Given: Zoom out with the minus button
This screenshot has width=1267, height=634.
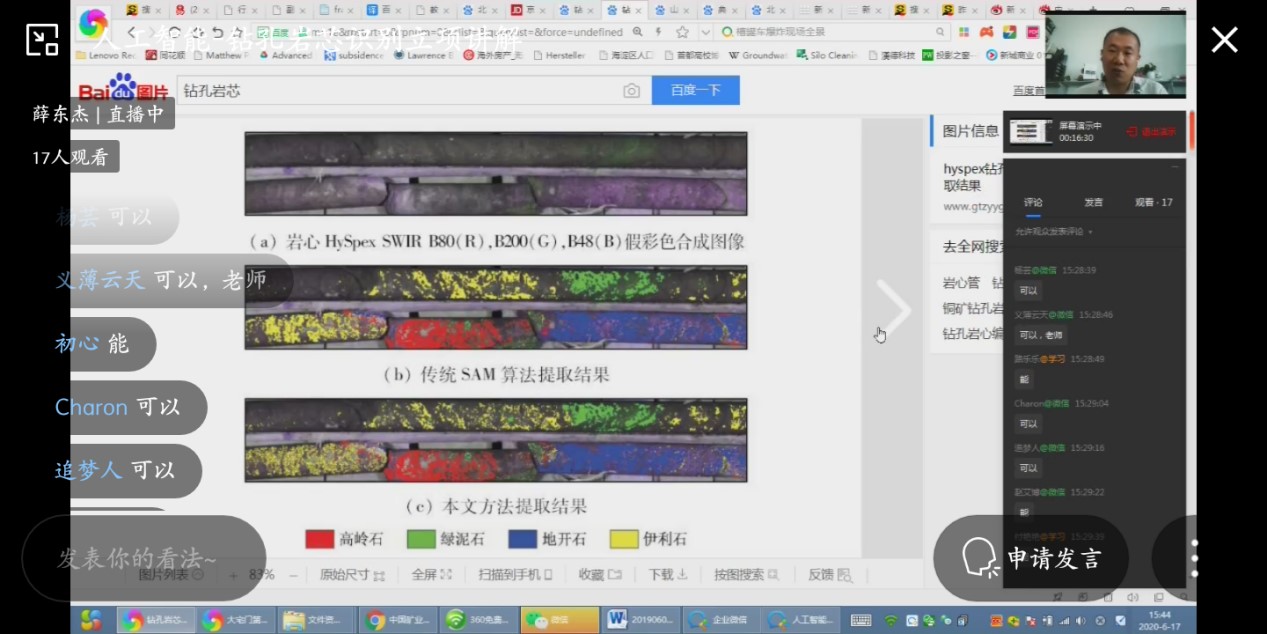Looking at the screenshot, I should (294, 575).
